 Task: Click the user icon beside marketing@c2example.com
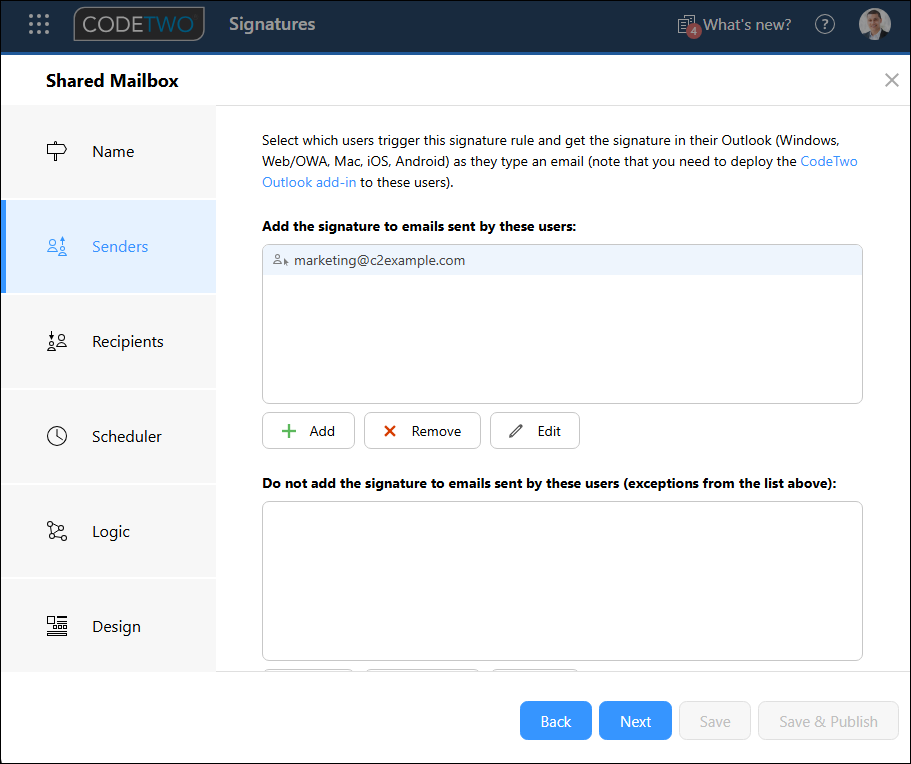(x=281, y=260)
